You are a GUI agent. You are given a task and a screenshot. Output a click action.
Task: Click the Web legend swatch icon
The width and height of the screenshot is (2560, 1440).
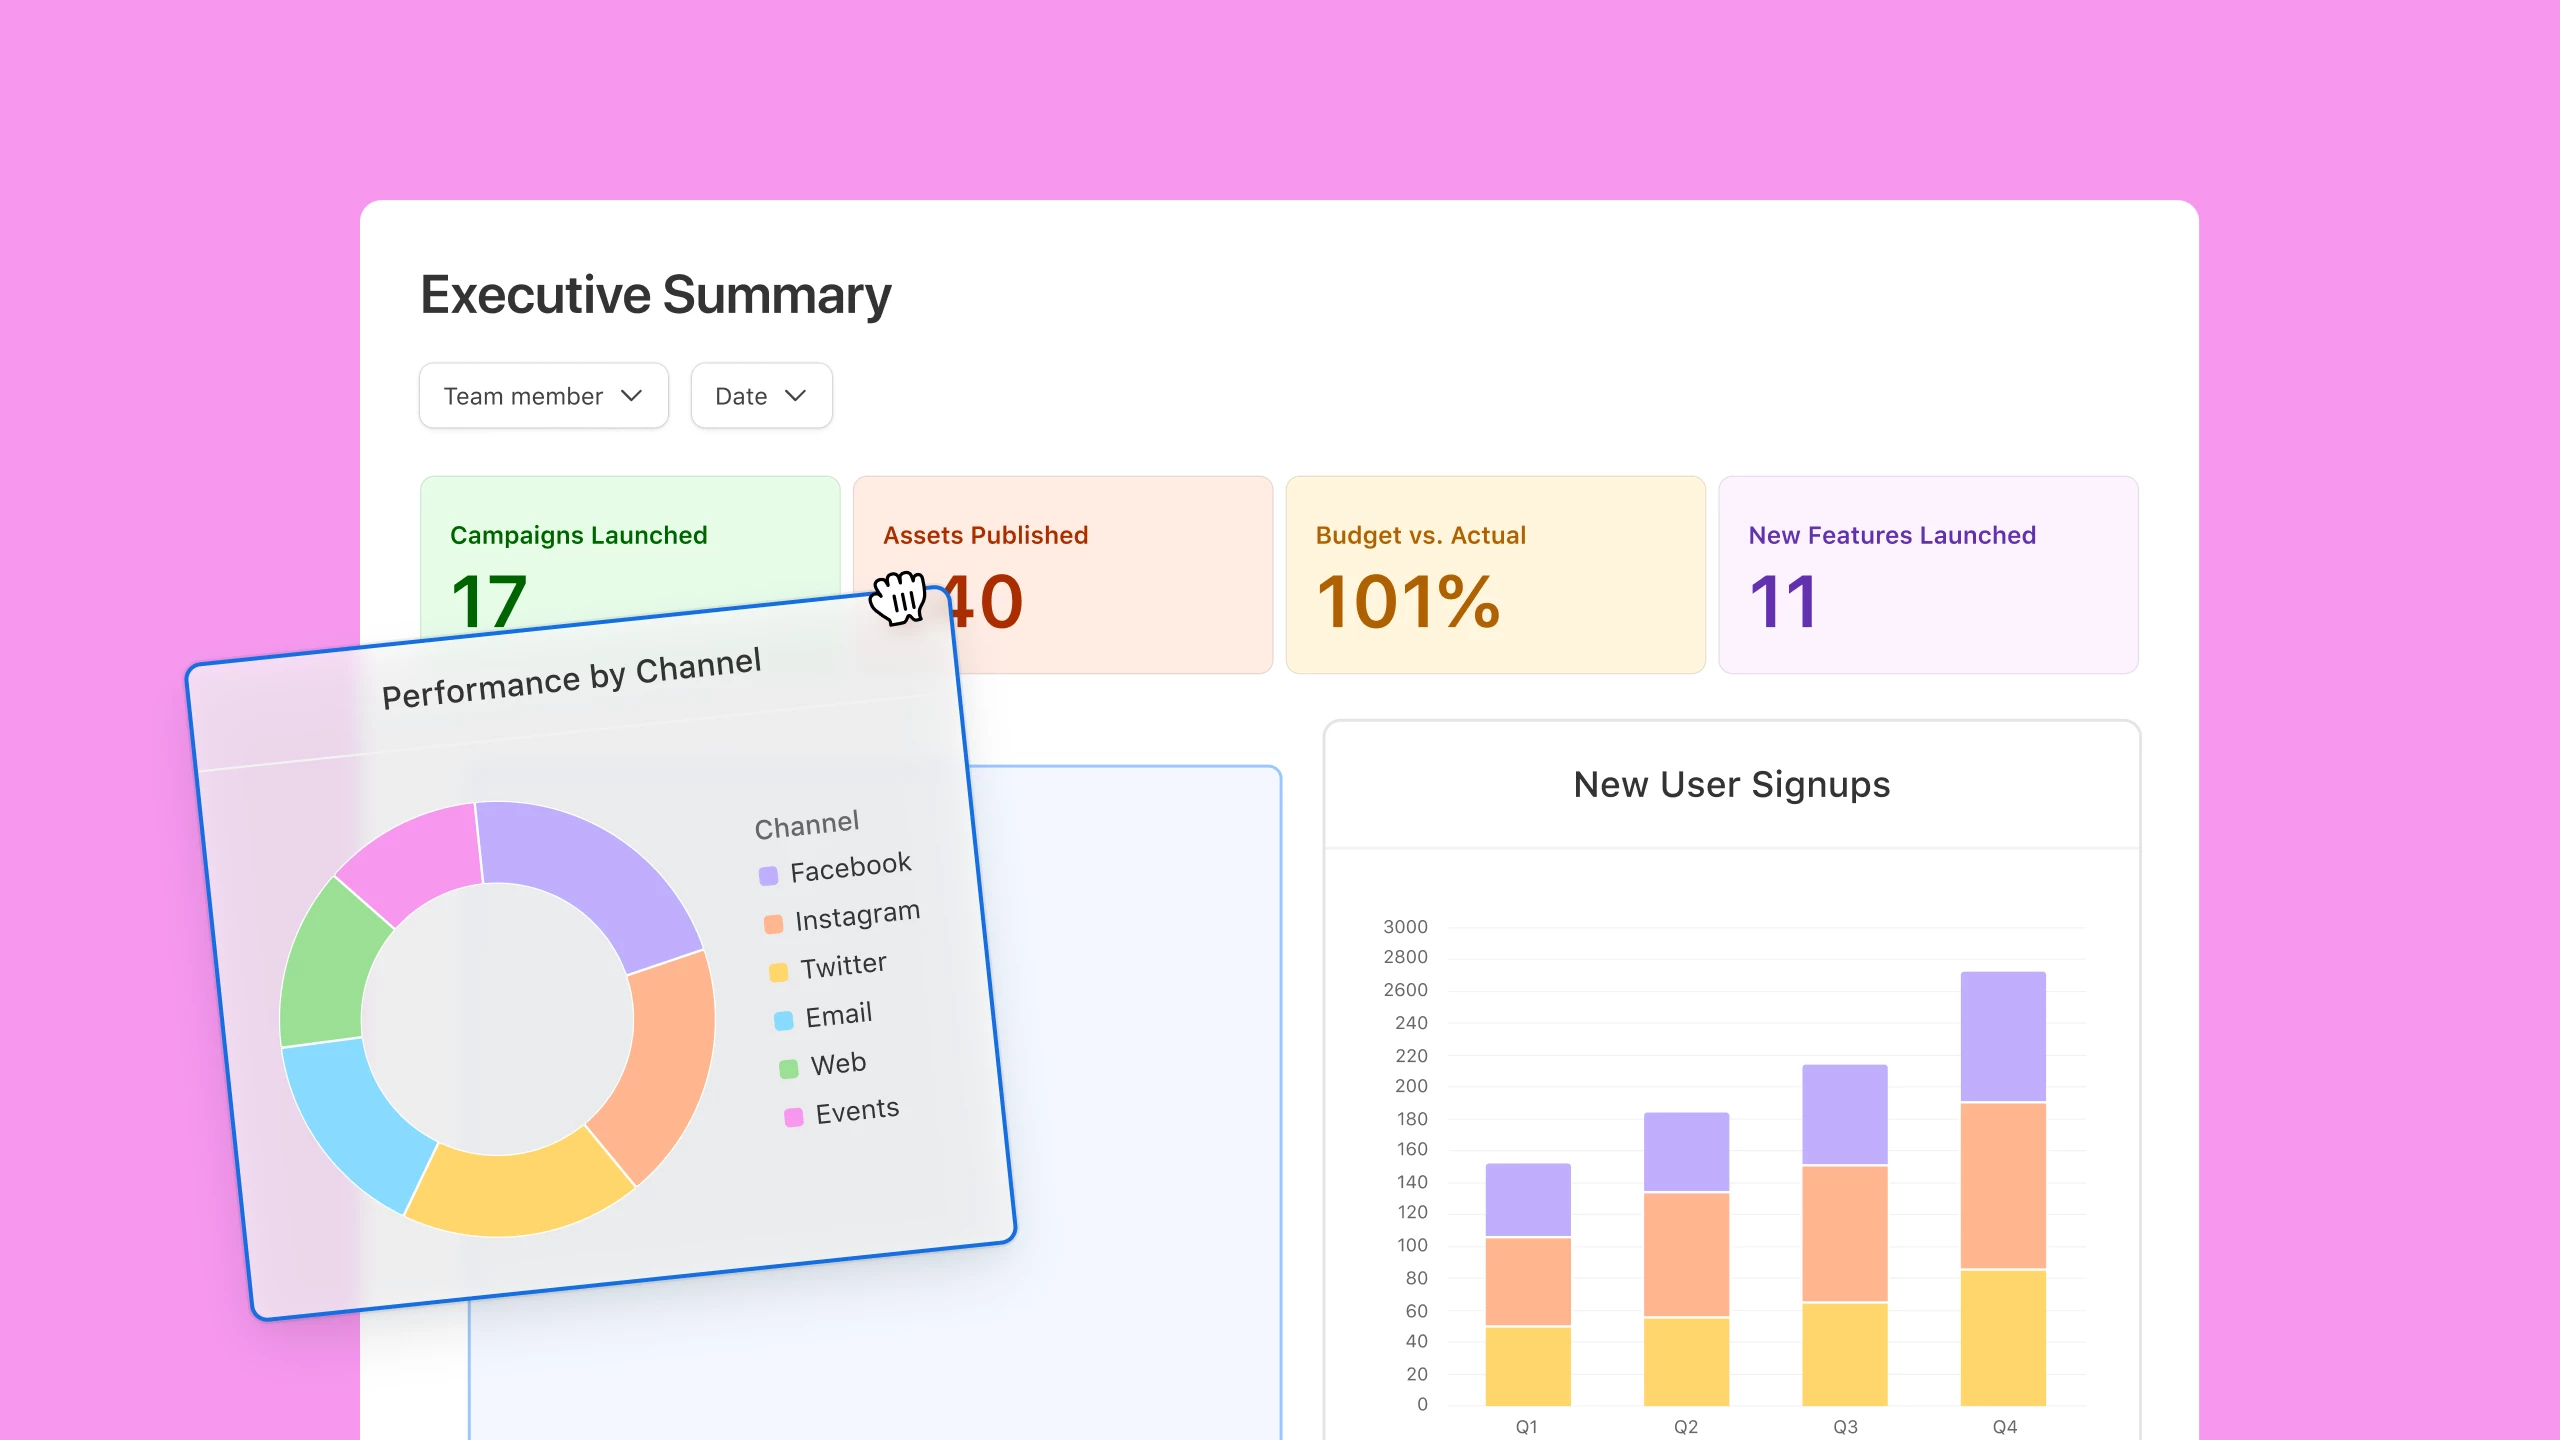(x=788, y=1069)
